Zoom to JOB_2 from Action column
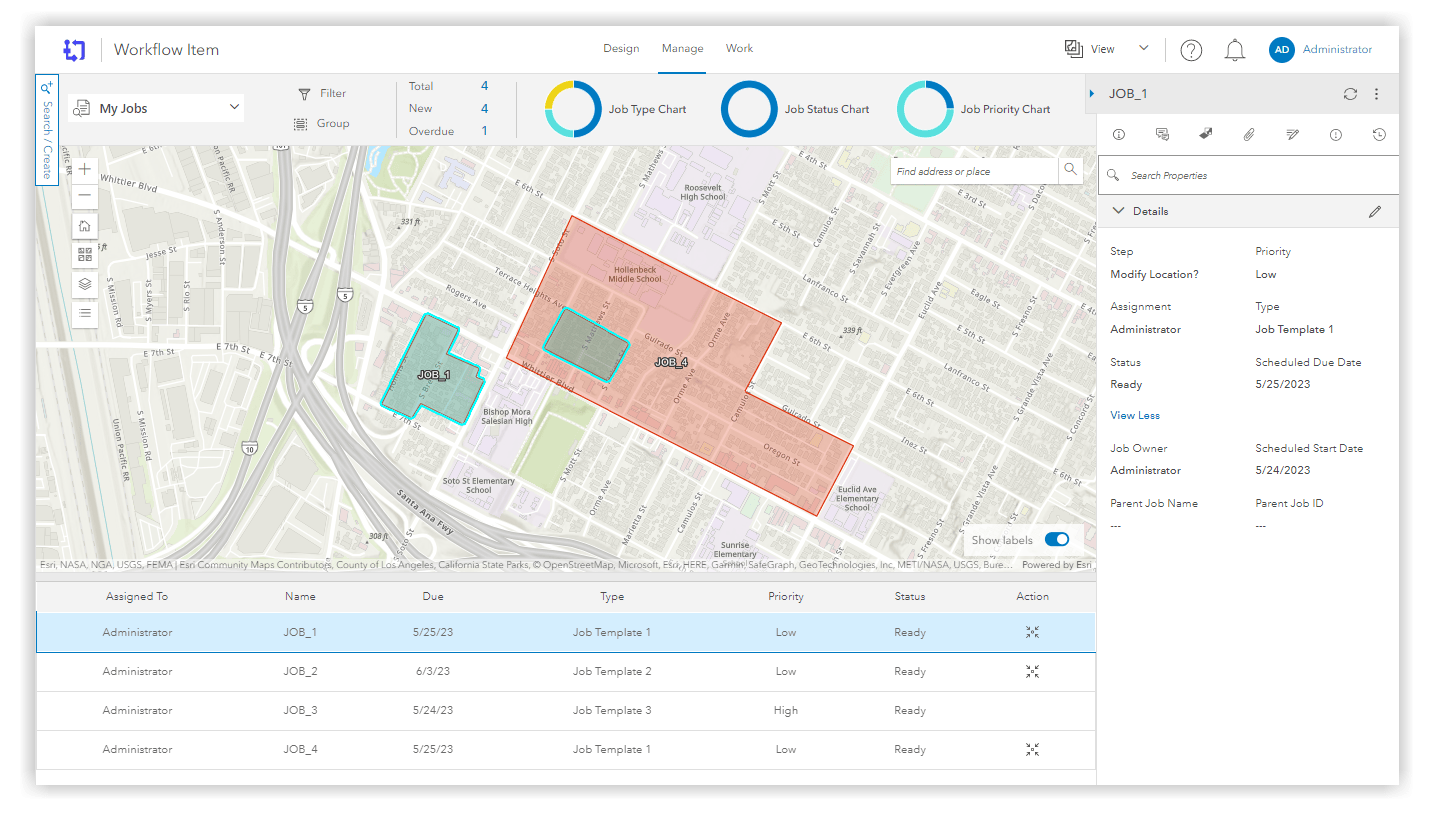 pyautogui.click(x=1033, y=671)
